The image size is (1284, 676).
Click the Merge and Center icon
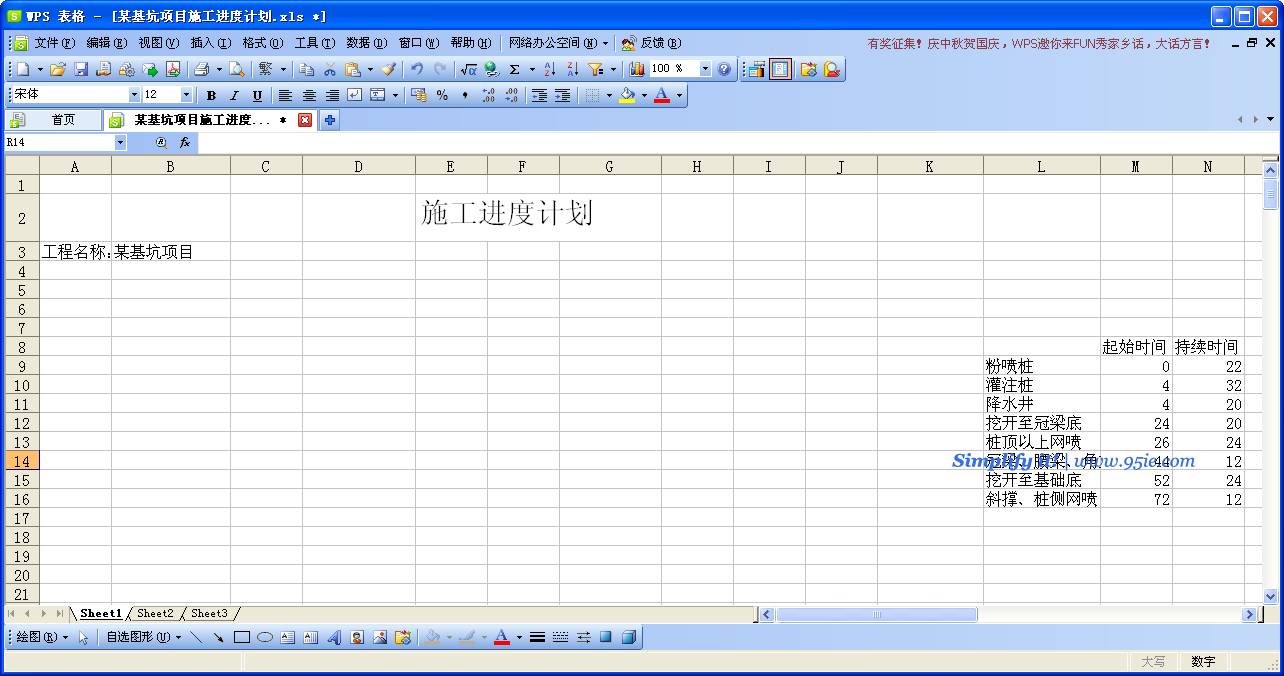[x=378, y=95]
